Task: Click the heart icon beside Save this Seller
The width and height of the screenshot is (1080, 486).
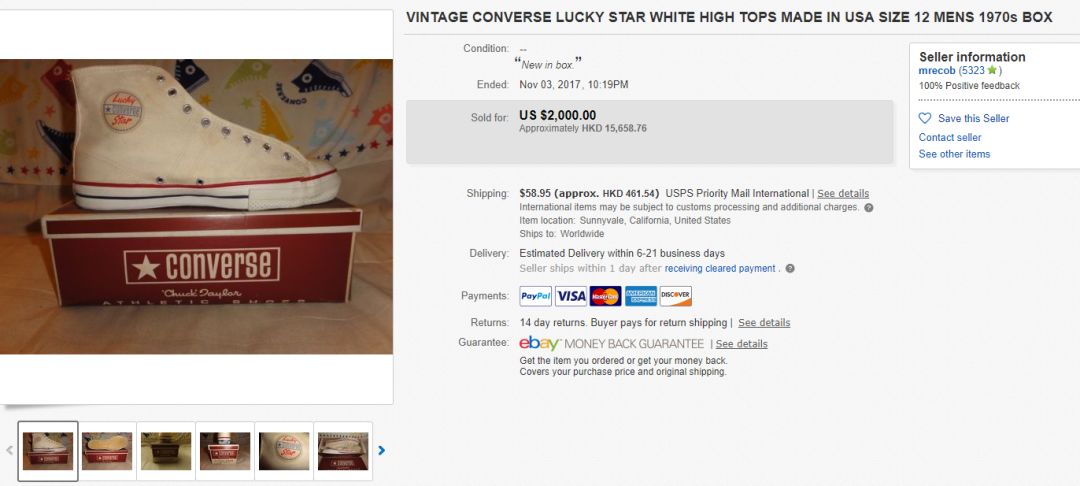Action: pos(925,118)
